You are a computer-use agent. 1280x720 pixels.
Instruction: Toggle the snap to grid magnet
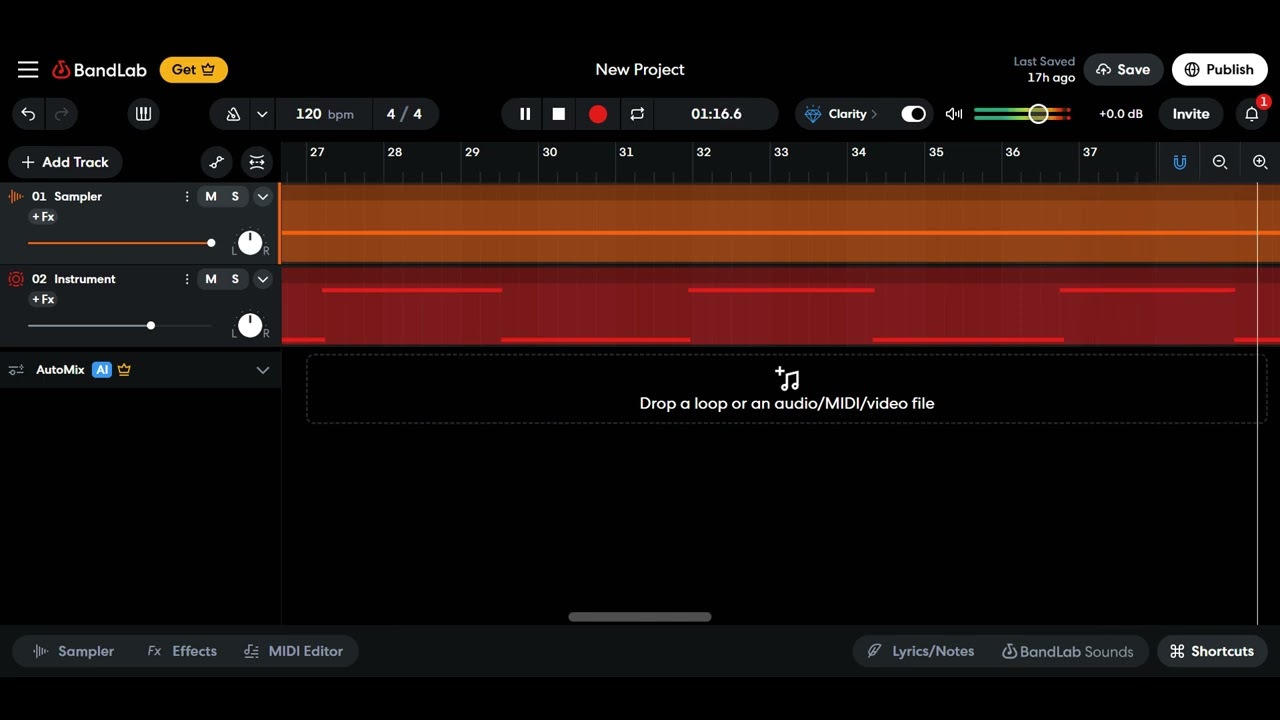pyautogui.click(x=1180, y=162)
